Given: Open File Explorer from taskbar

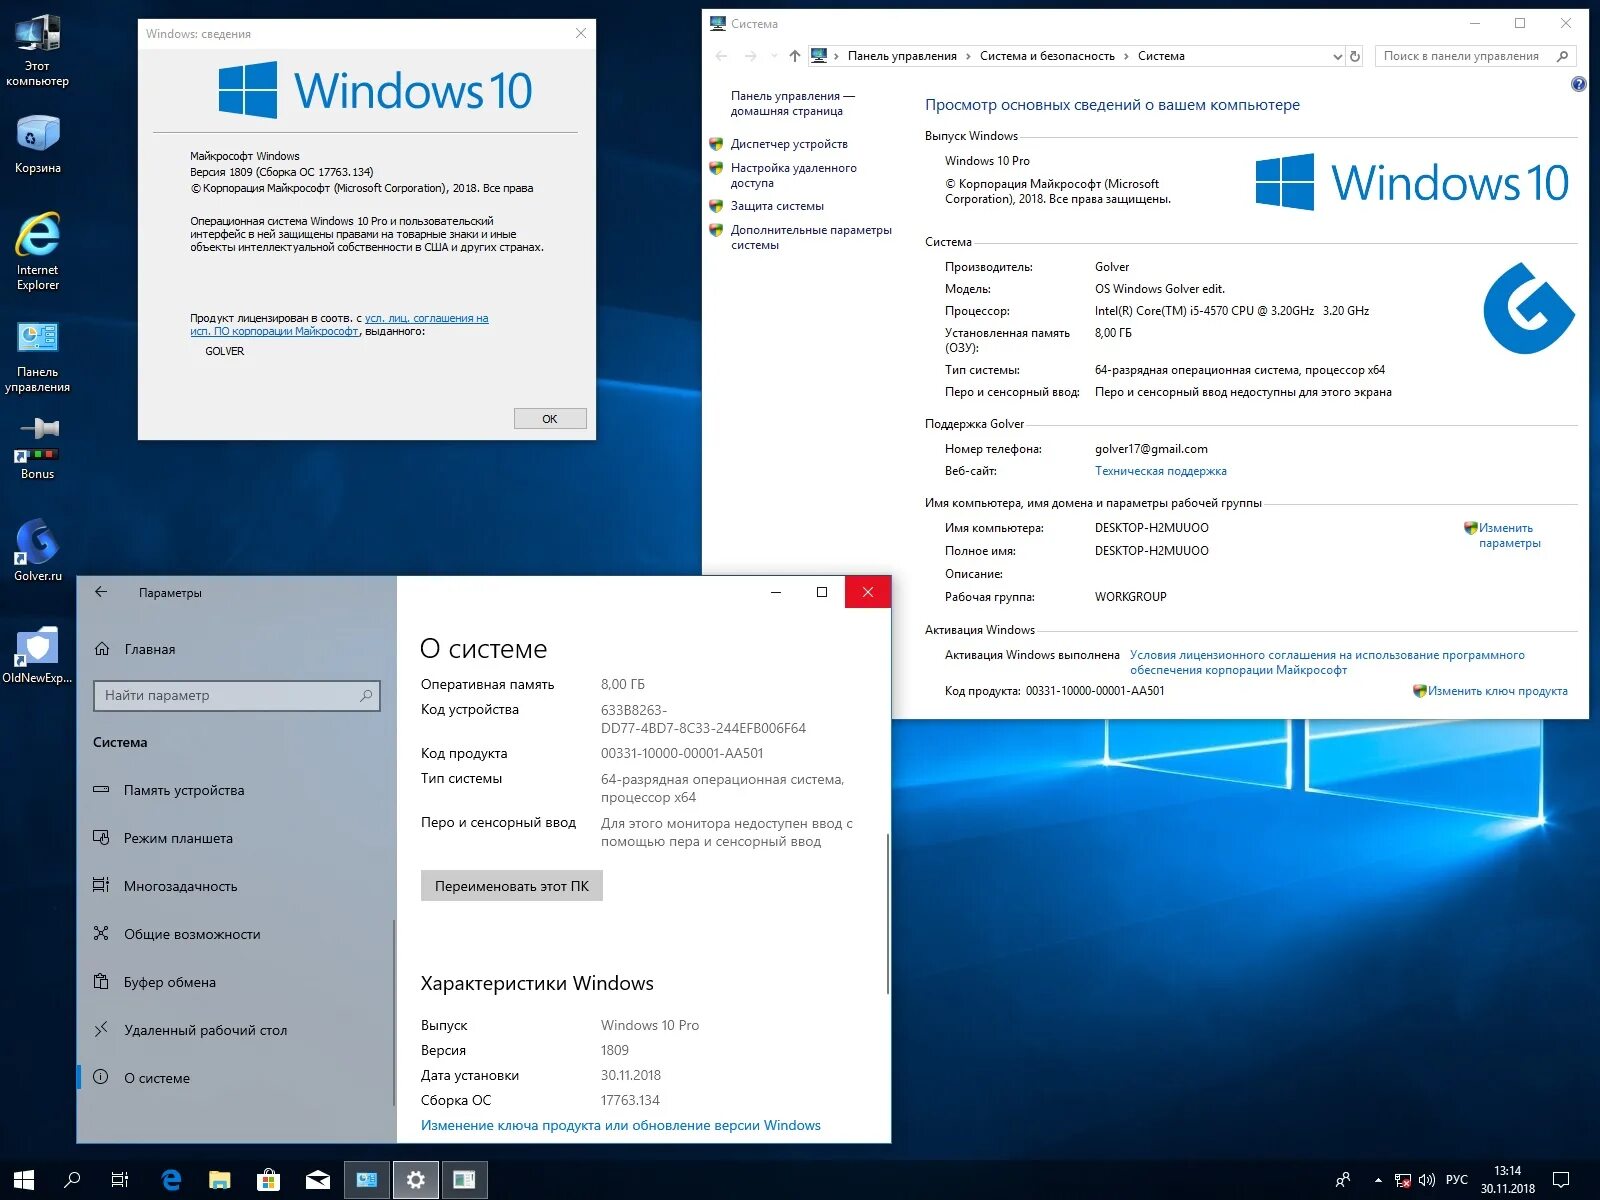Looking at the screenshot, I should pos(219,1180).
